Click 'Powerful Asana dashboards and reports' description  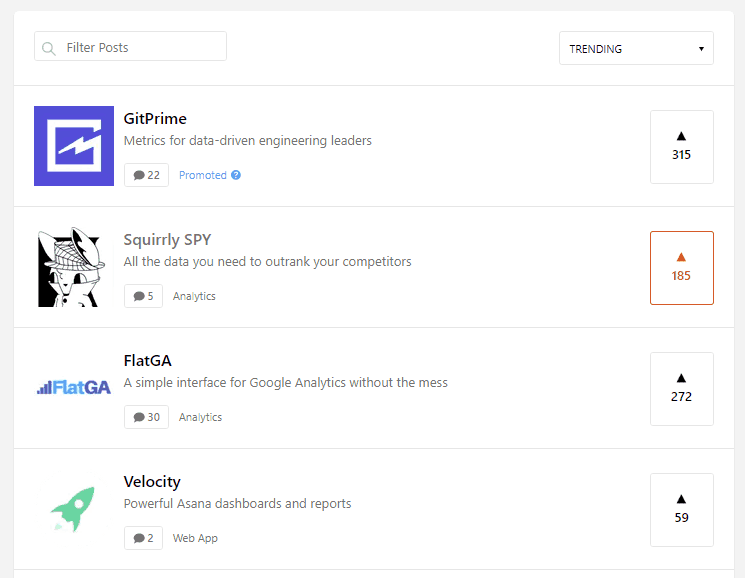pyautogui.click(x=238, y=504)
